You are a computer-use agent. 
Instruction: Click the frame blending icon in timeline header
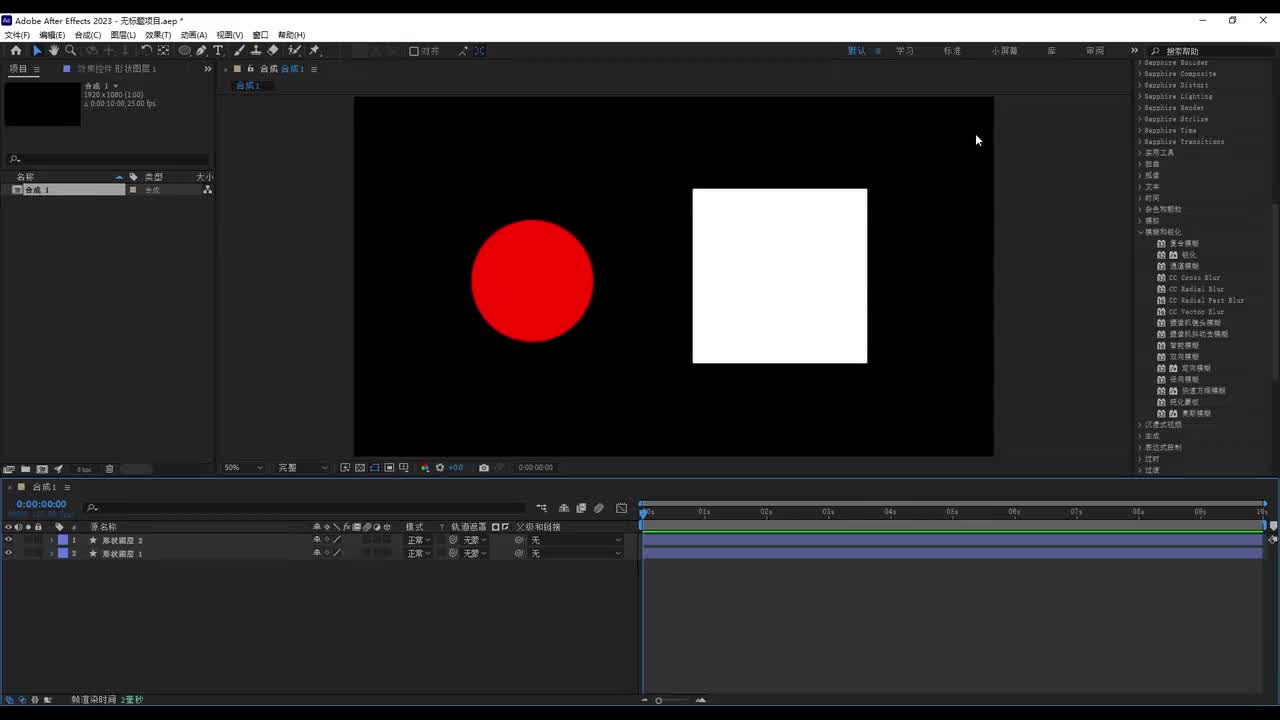[x=581, y=508]
